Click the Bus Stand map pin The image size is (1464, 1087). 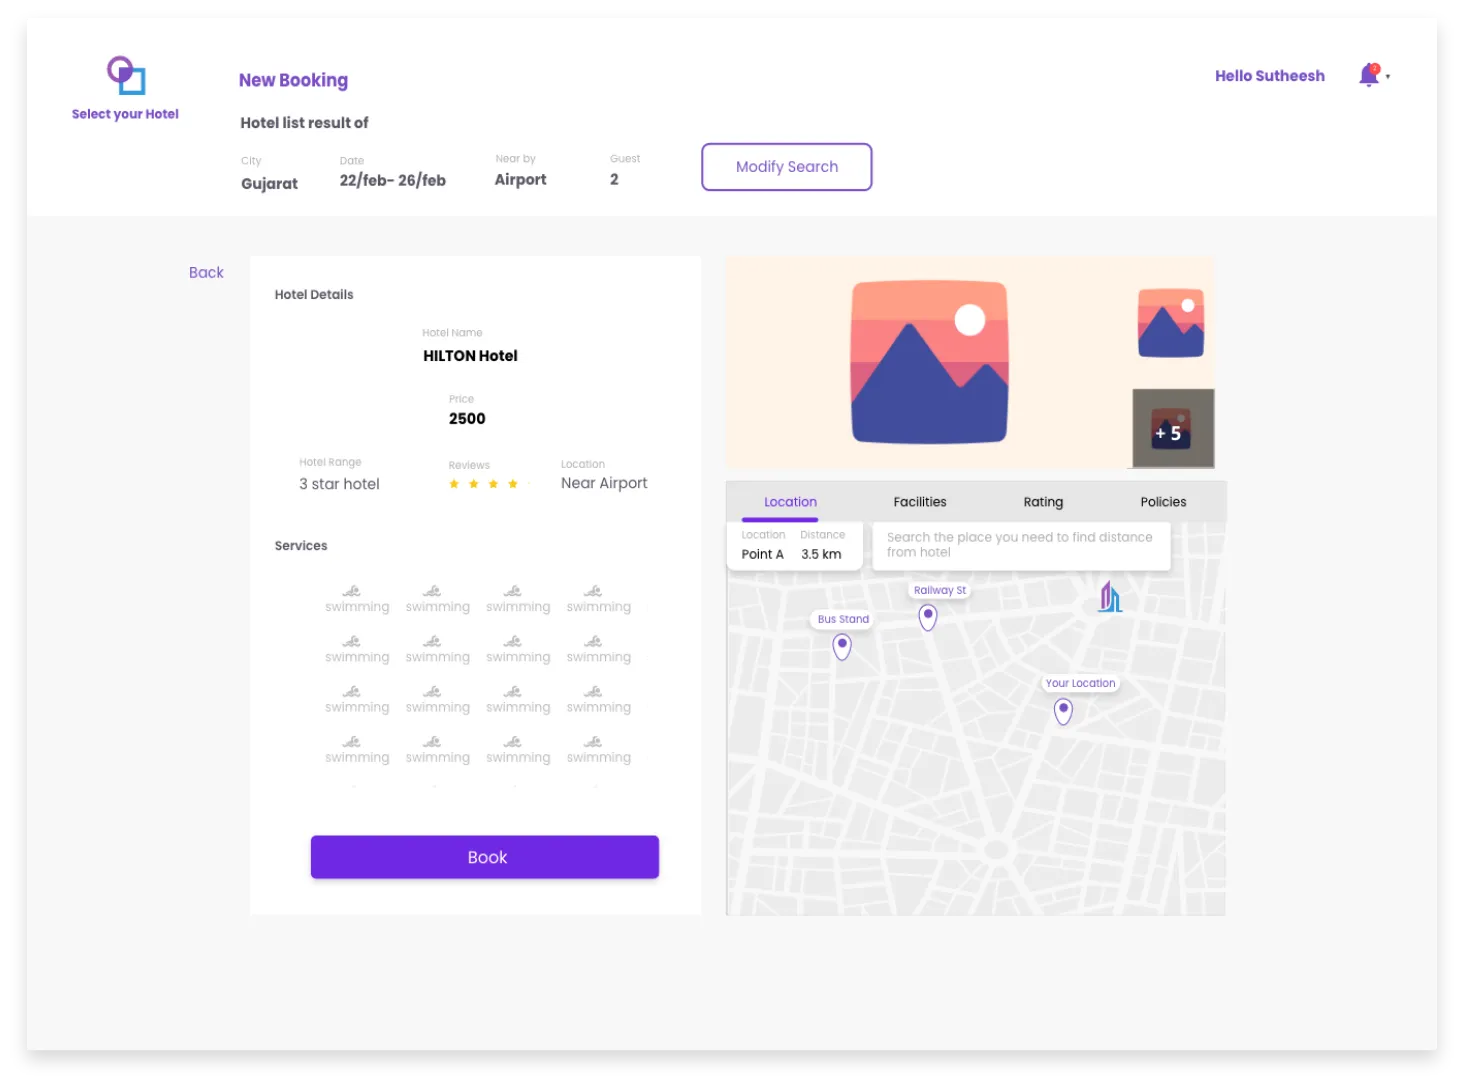pyautogui.click(x=842, y=647)
